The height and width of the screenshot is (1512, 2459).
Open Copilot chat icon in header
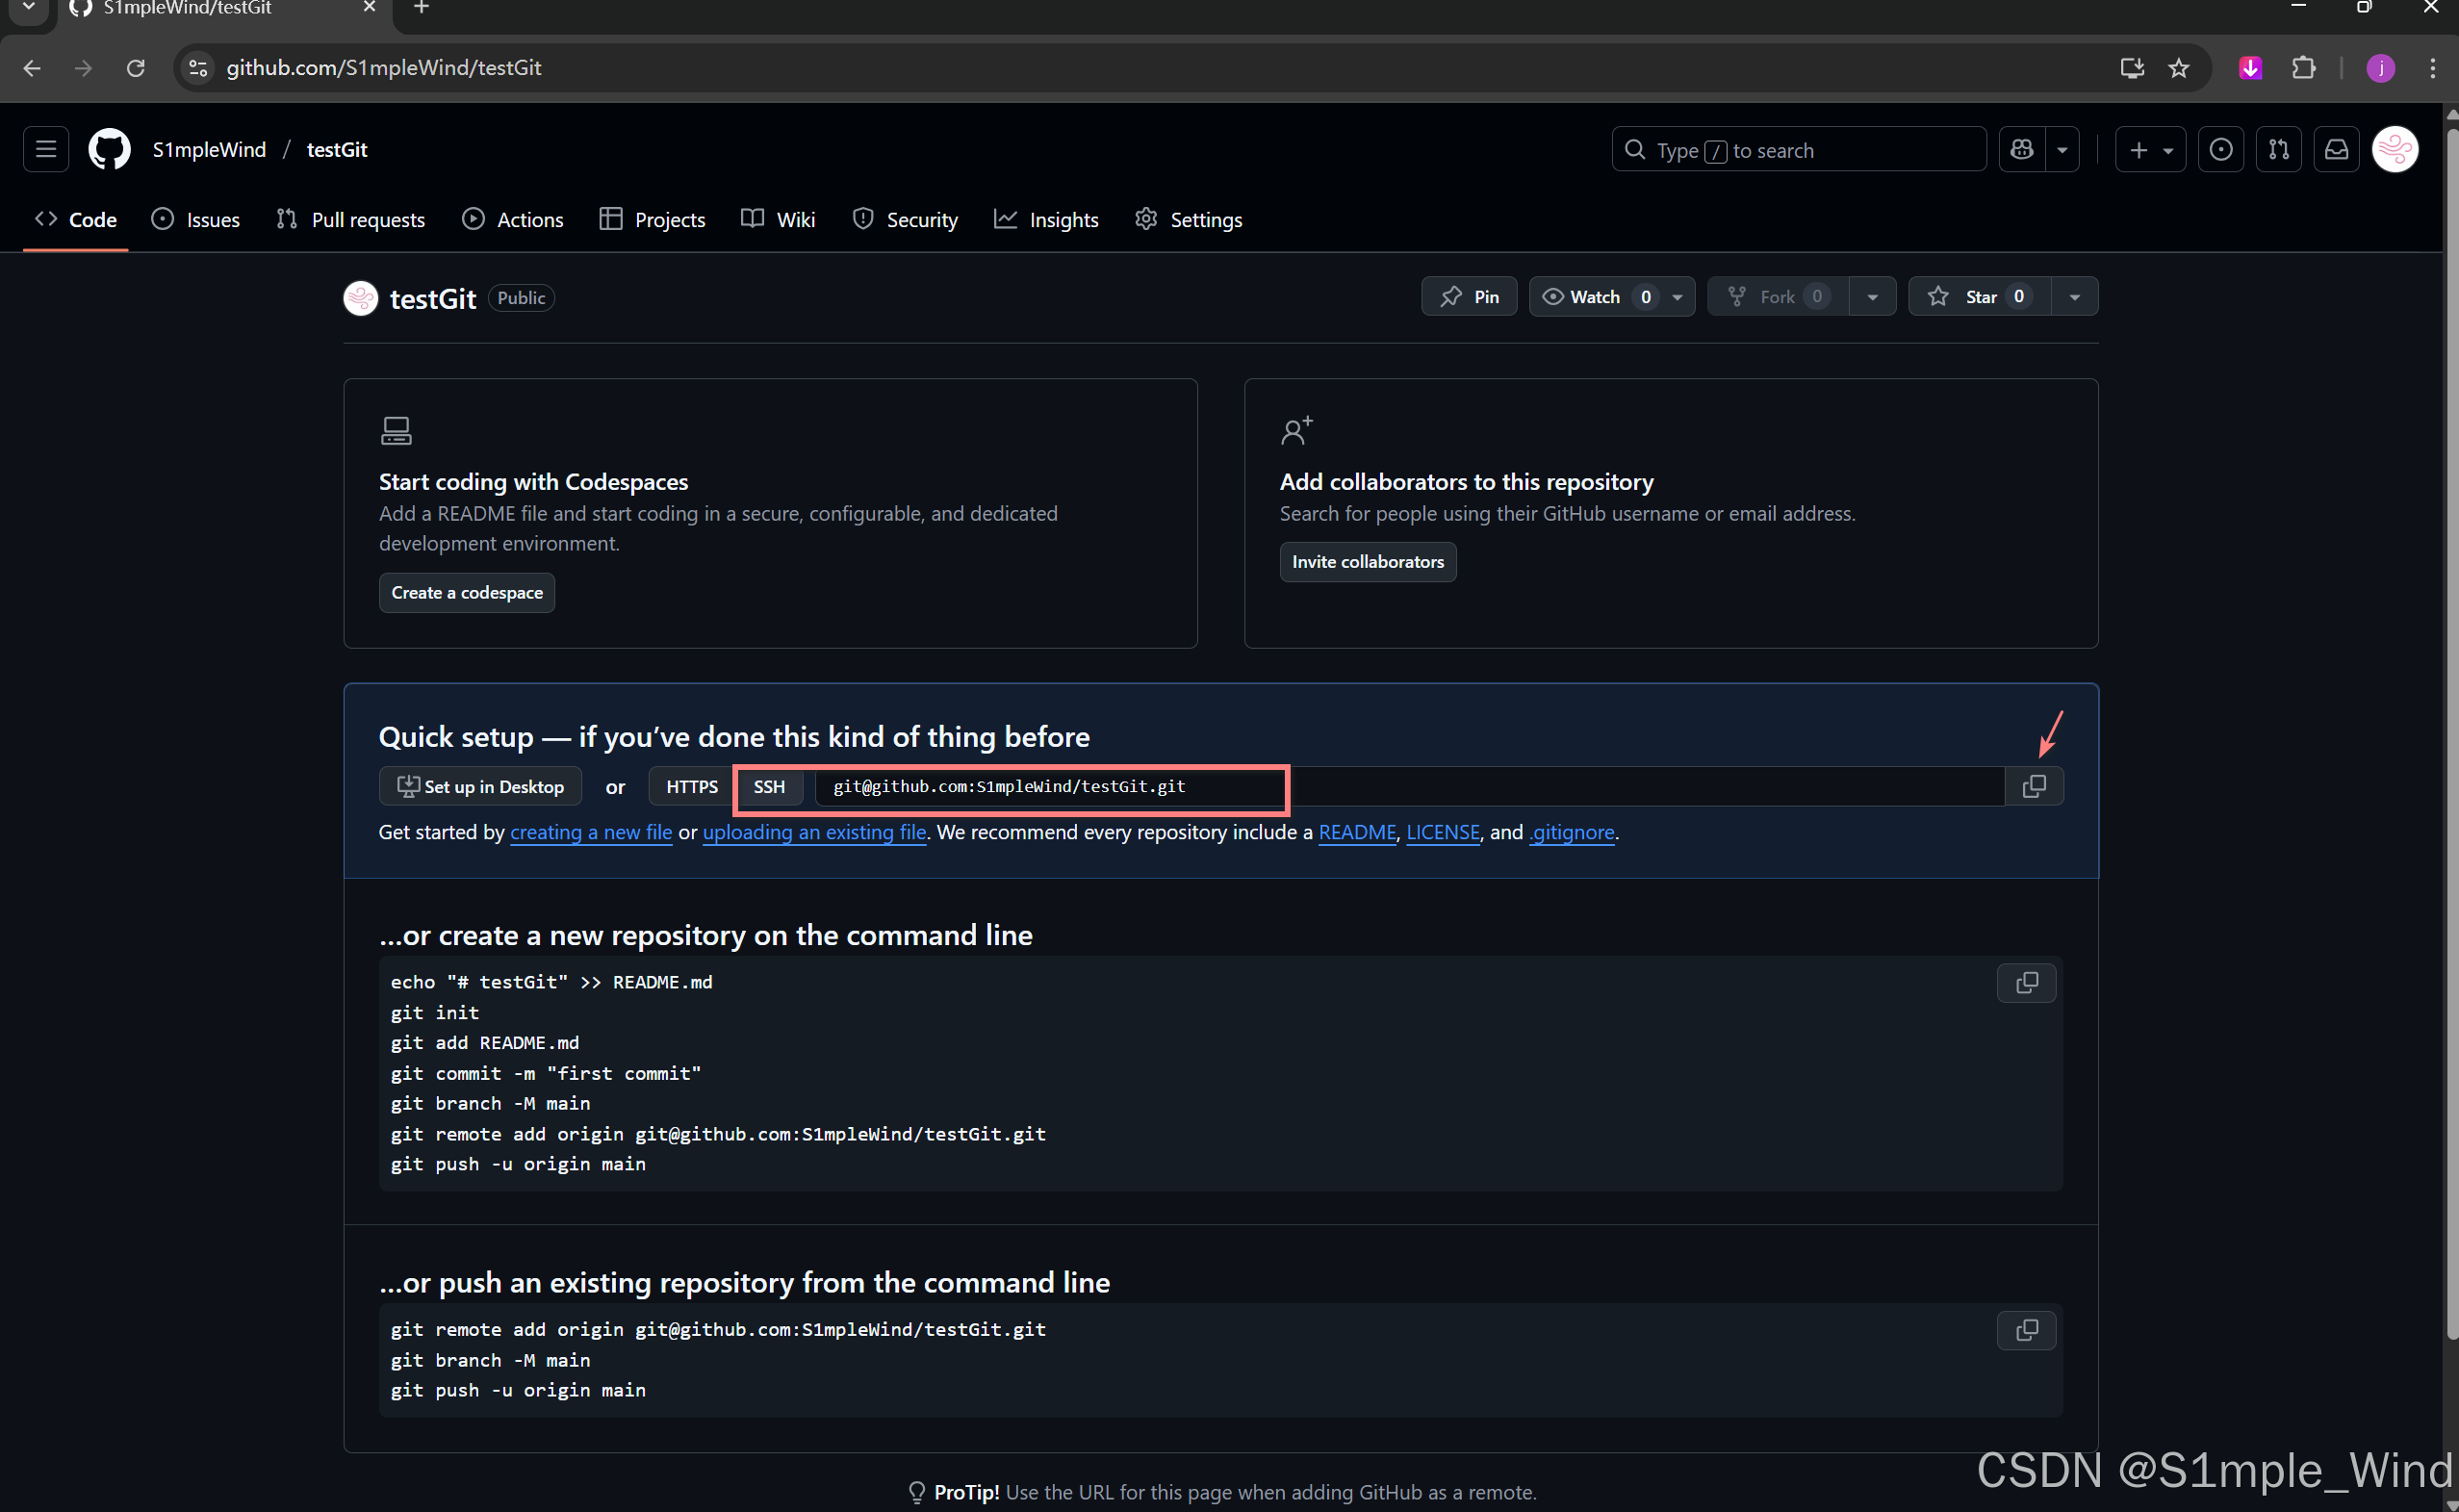(2022, 150)
